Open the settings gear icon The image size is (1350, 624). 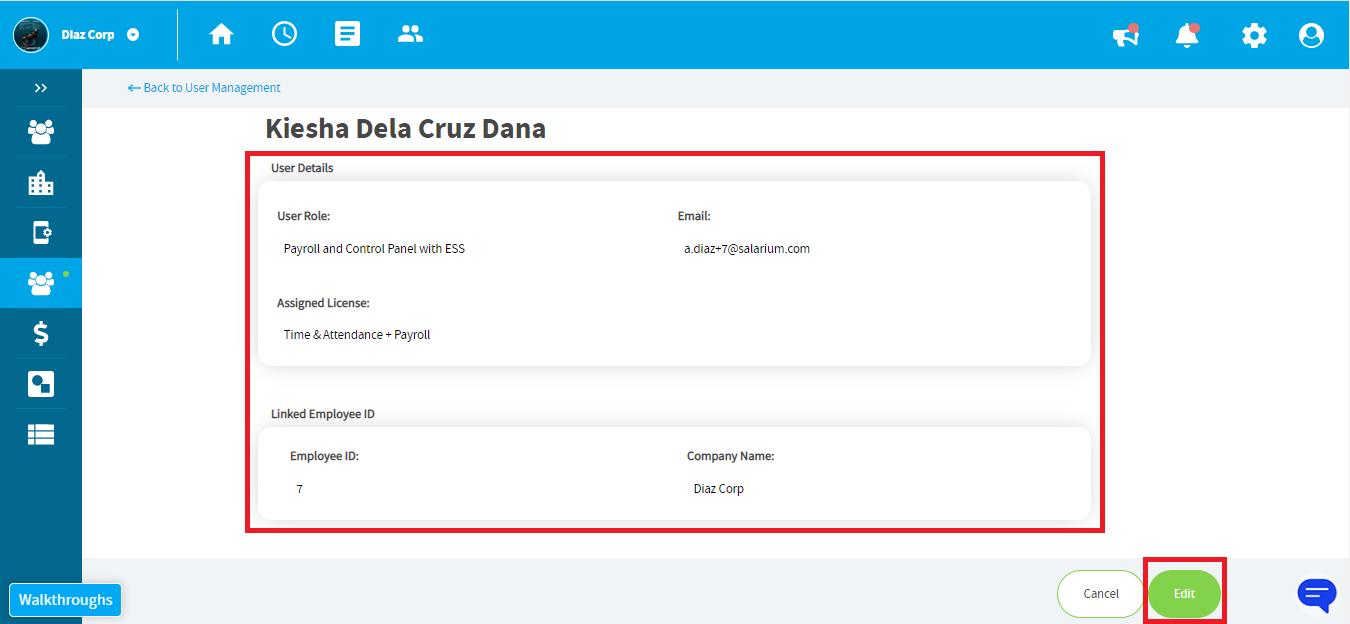pyautogui.click(x=1254, y=36)
